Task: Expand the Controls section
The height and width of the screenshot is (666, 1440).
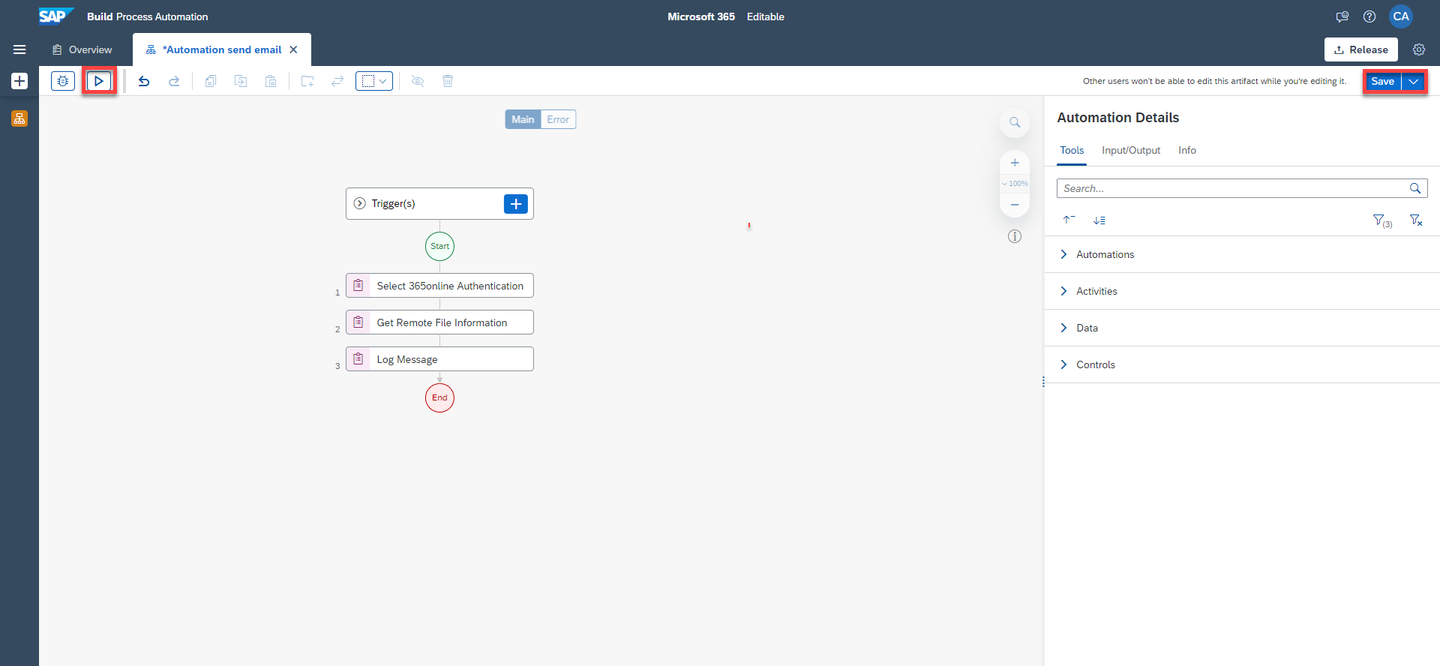Action: point(1242,365)
